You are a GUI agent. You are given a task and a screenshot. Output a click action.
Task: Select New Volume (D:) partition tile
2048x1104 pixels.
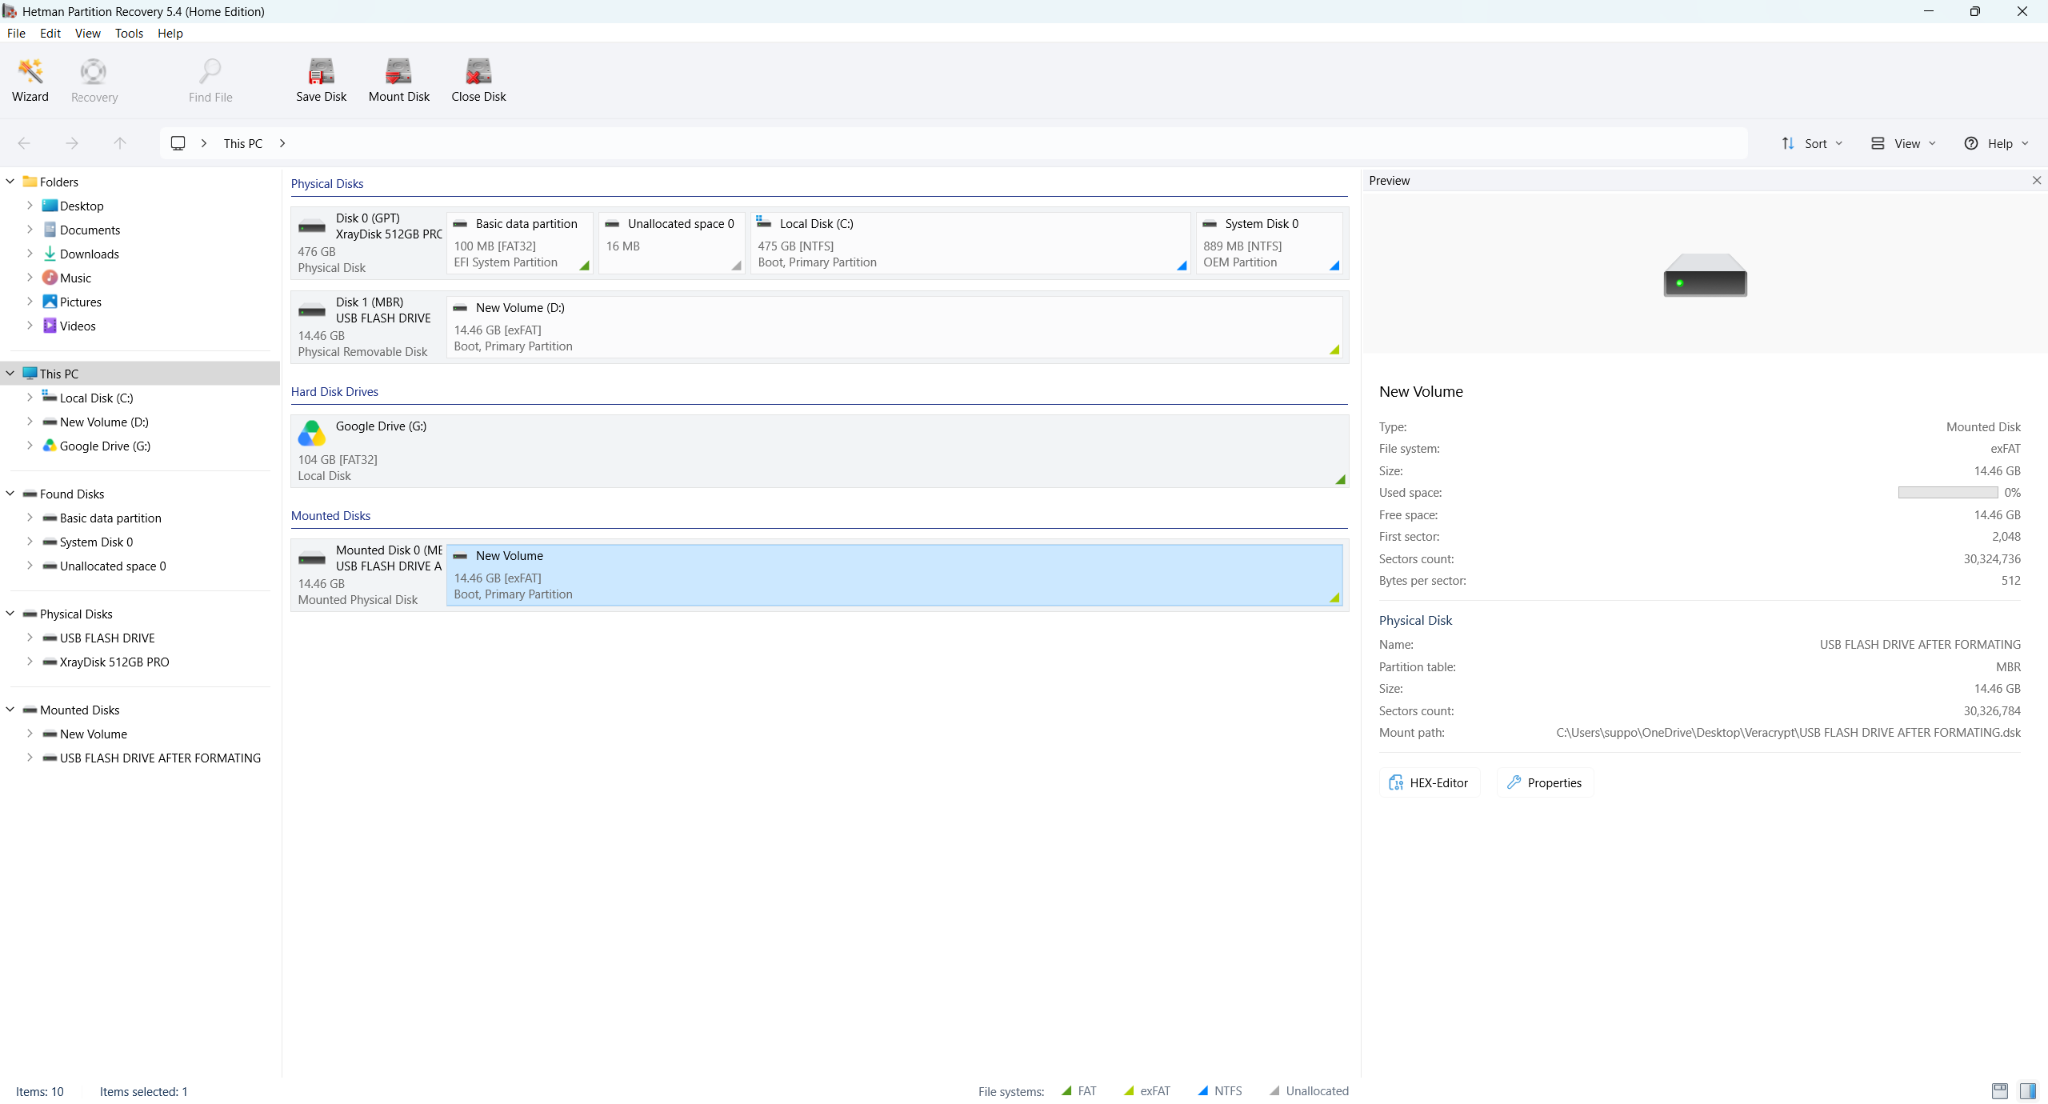(x=894, y=326)
